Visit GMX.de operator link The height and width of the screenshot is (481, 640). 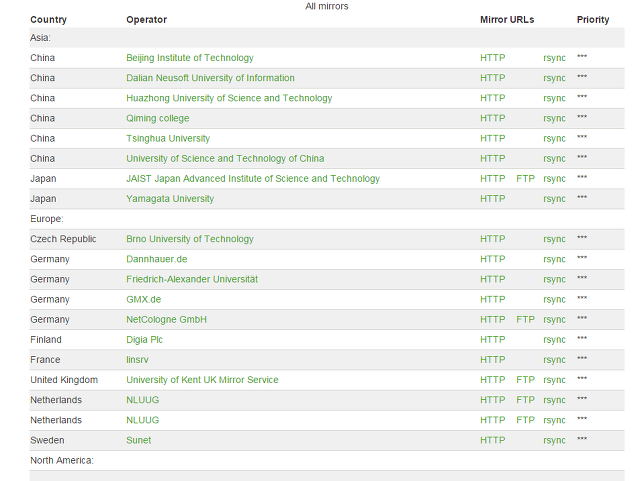(x=143, y=299)
